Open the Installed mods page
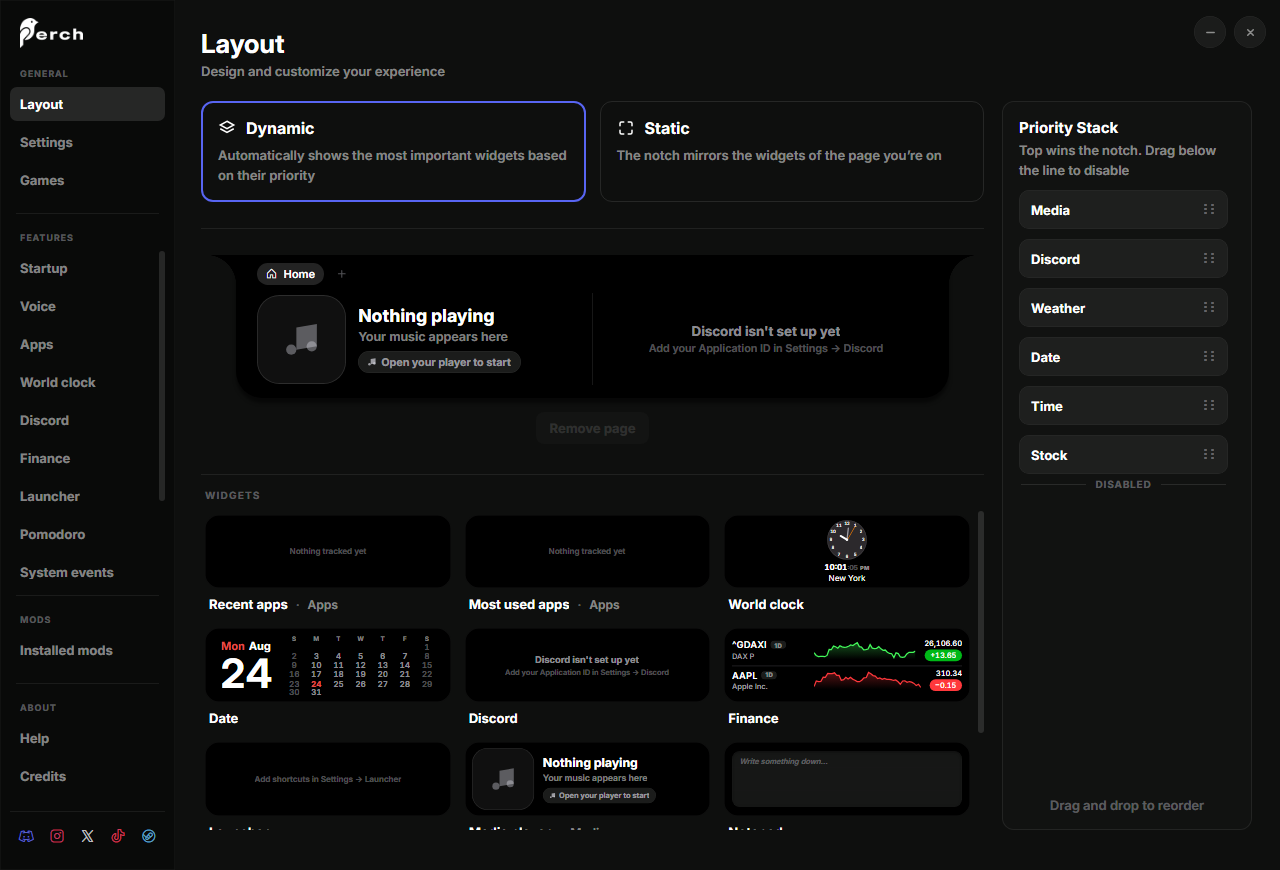 coord(87,650)
